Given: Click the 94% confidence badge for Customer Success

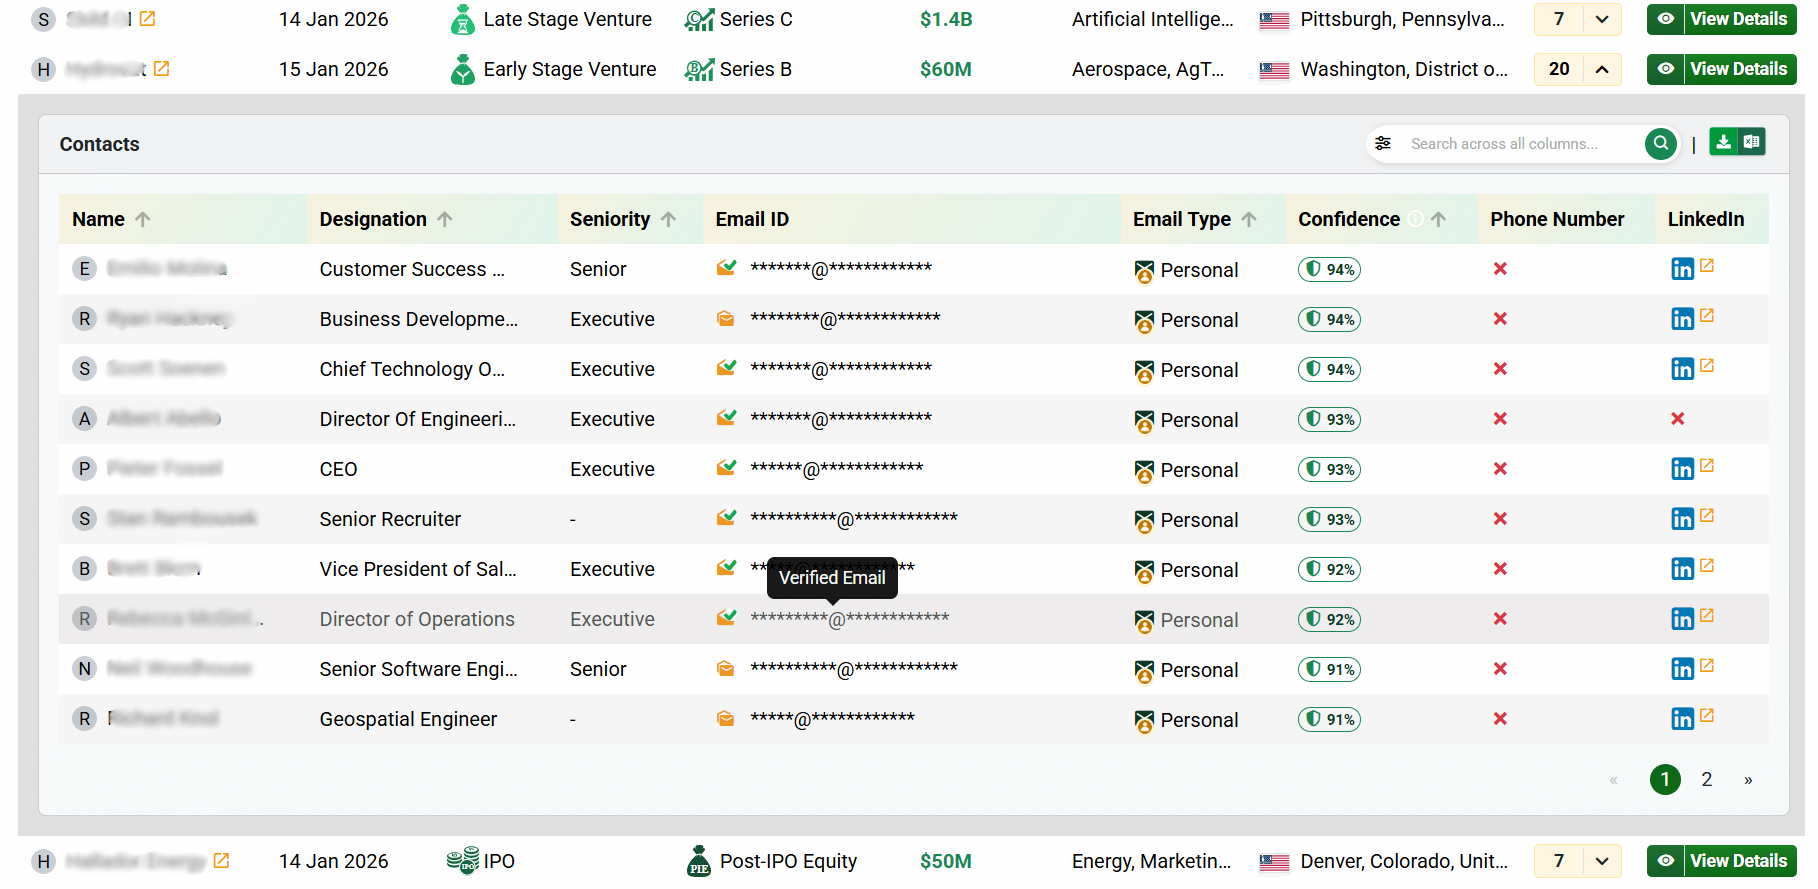Looking at the screenshot, I should [x=1329, y=269].
